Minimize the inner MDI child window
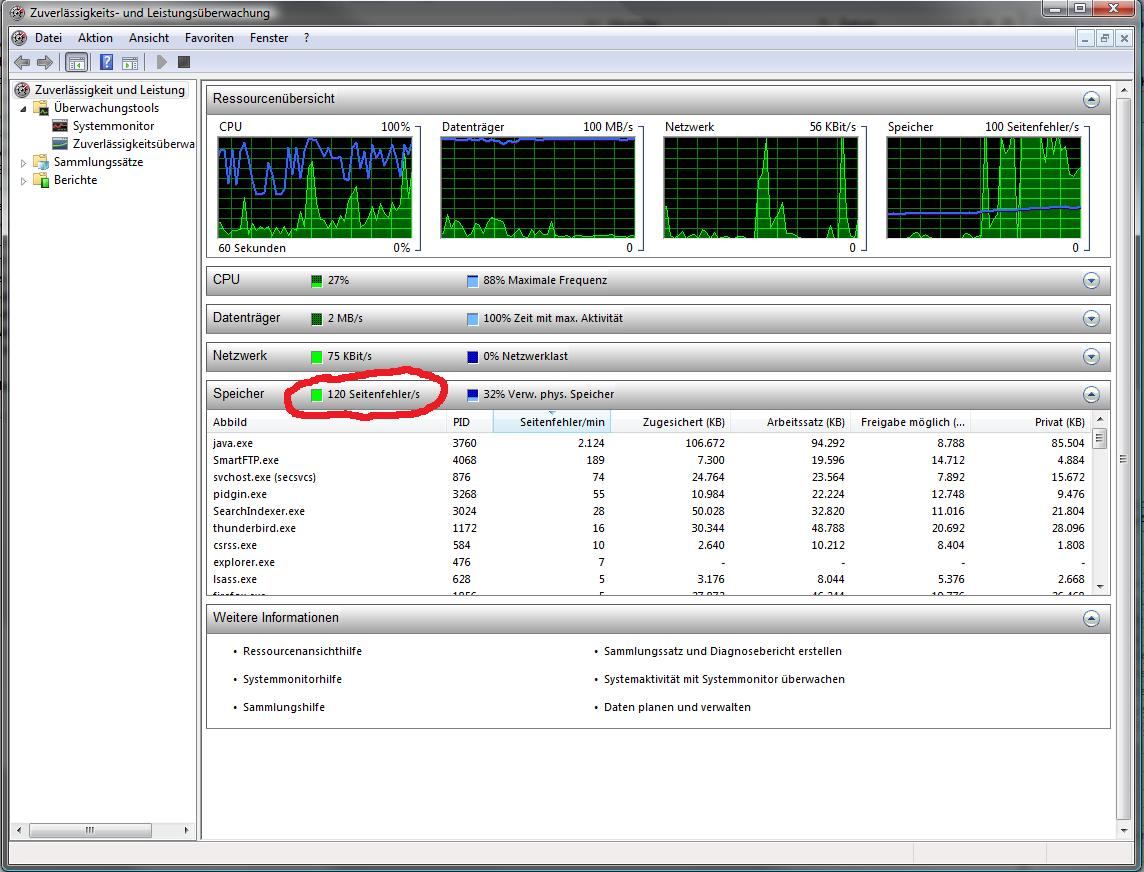Image resolution: width=1144 pixels, height=872 pixels. [x=1086, y=38]
